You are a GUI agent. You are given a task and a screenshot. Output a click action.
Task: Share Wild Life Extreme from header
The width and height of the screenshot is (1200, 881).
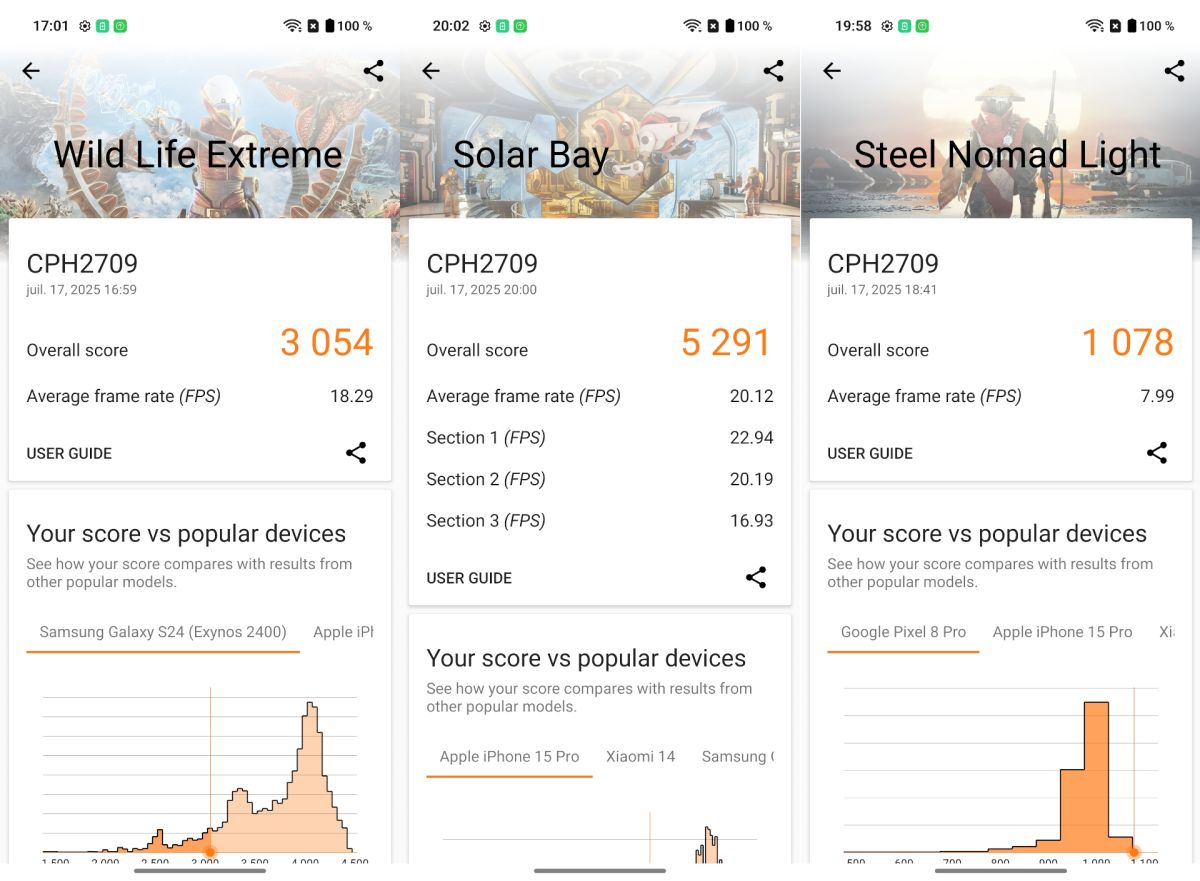373,71
